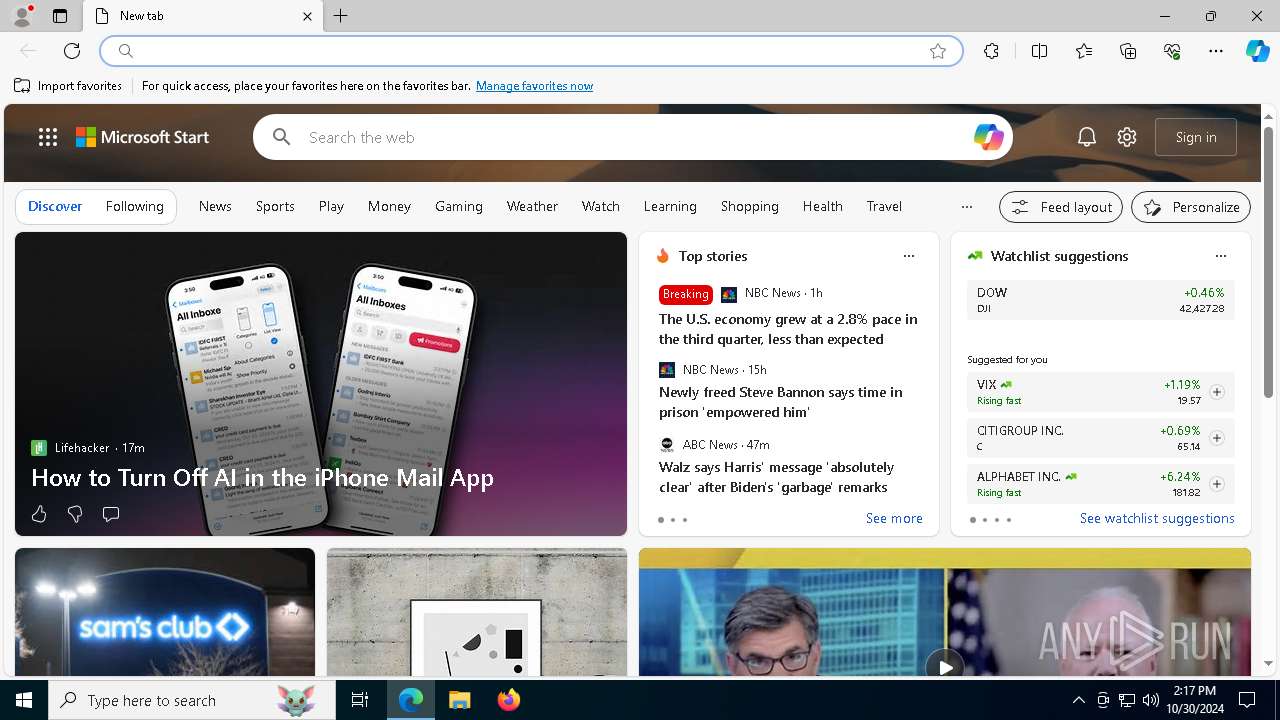Open the volume control tray icon
Viewport: 1280px width, 720px height.
pos(1151,700)
